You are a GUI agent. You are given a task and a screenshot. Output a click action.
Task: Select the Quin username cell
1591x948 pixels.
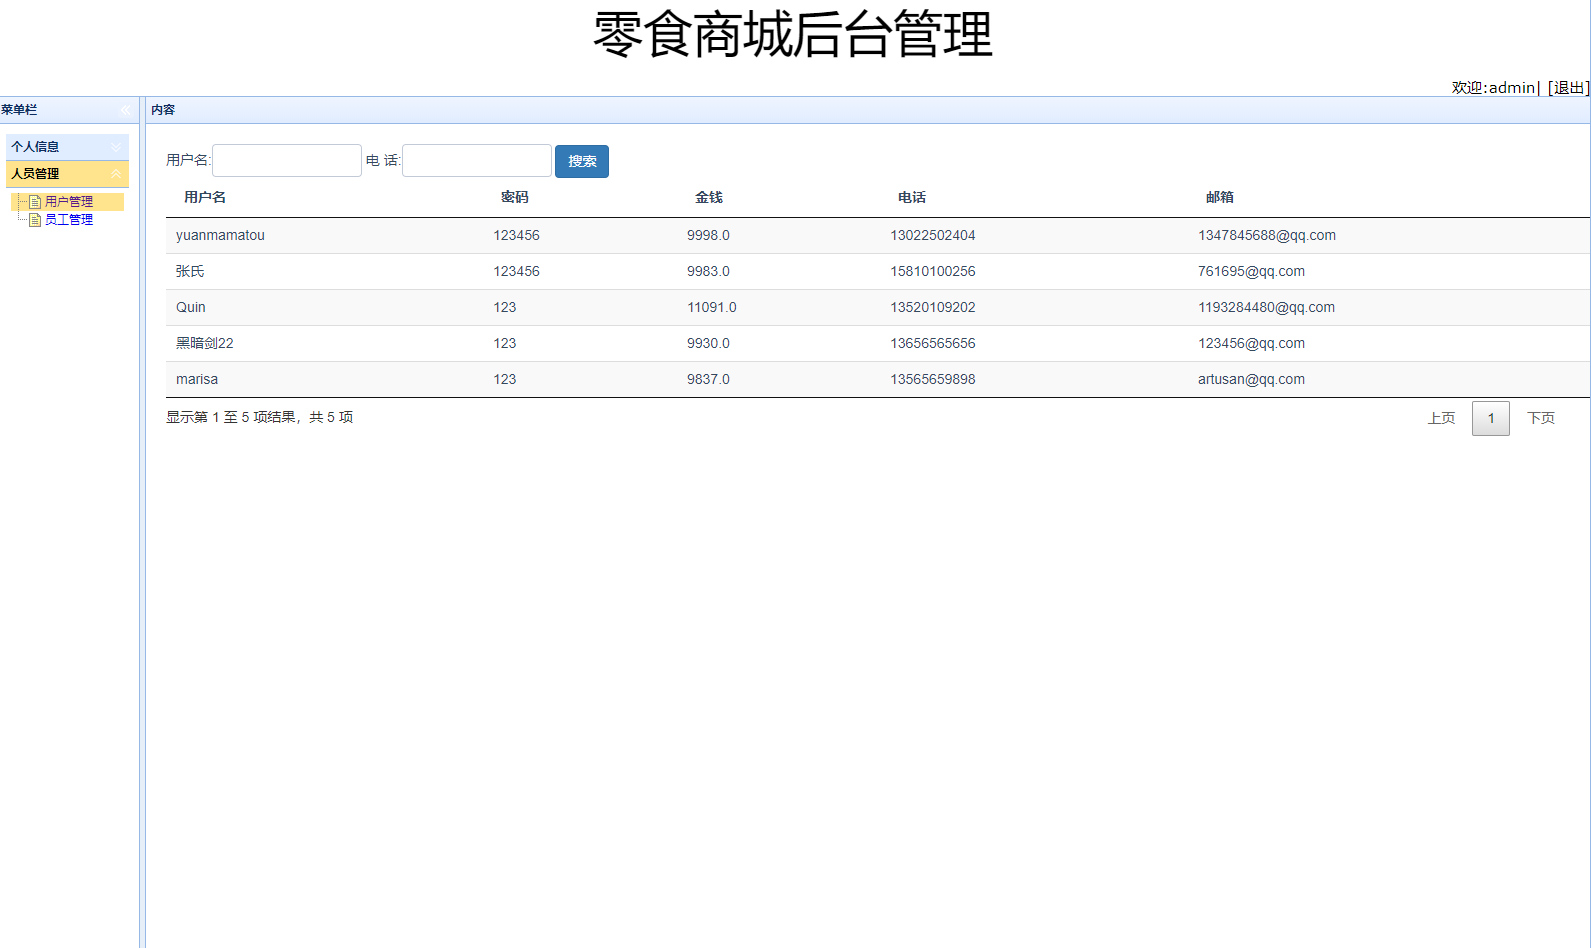(191, 308)
